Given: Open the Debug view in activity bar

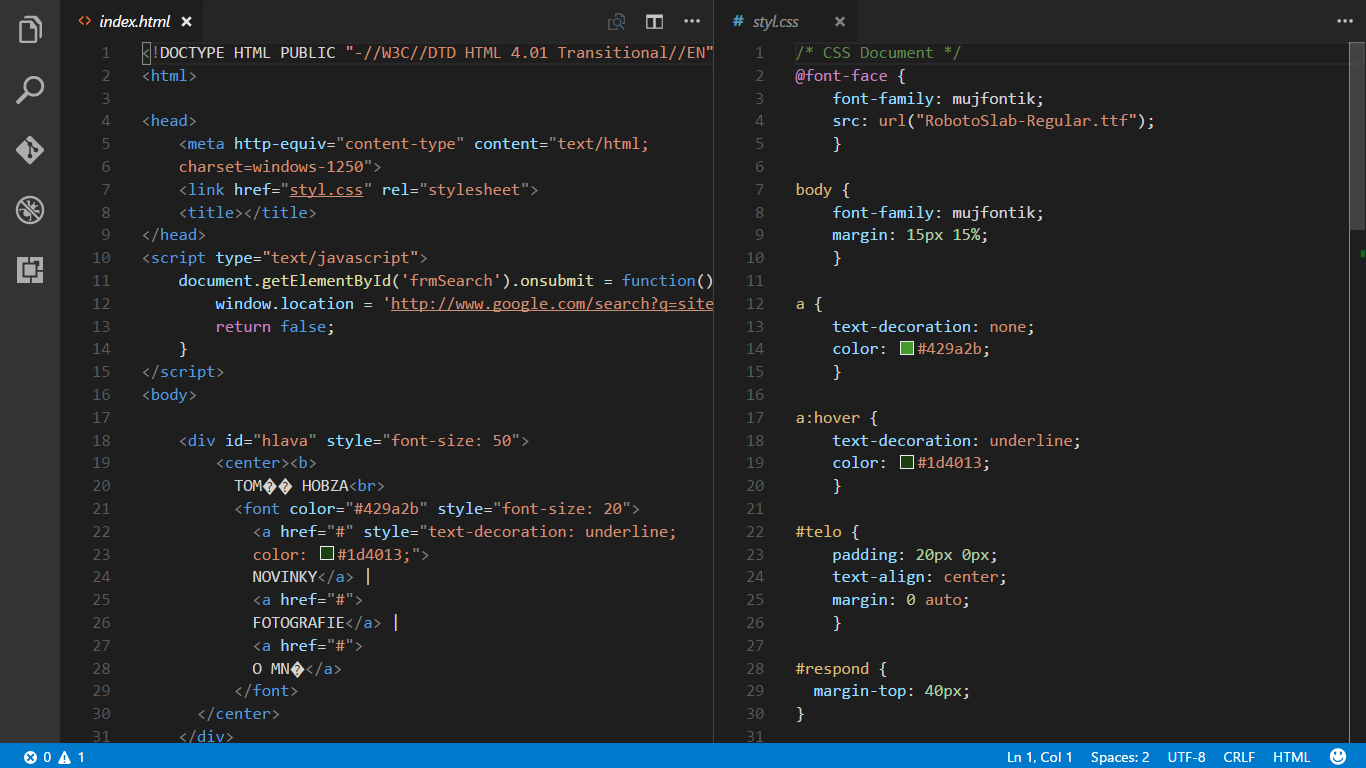Looking at the screenshot, I should [30, 210].
